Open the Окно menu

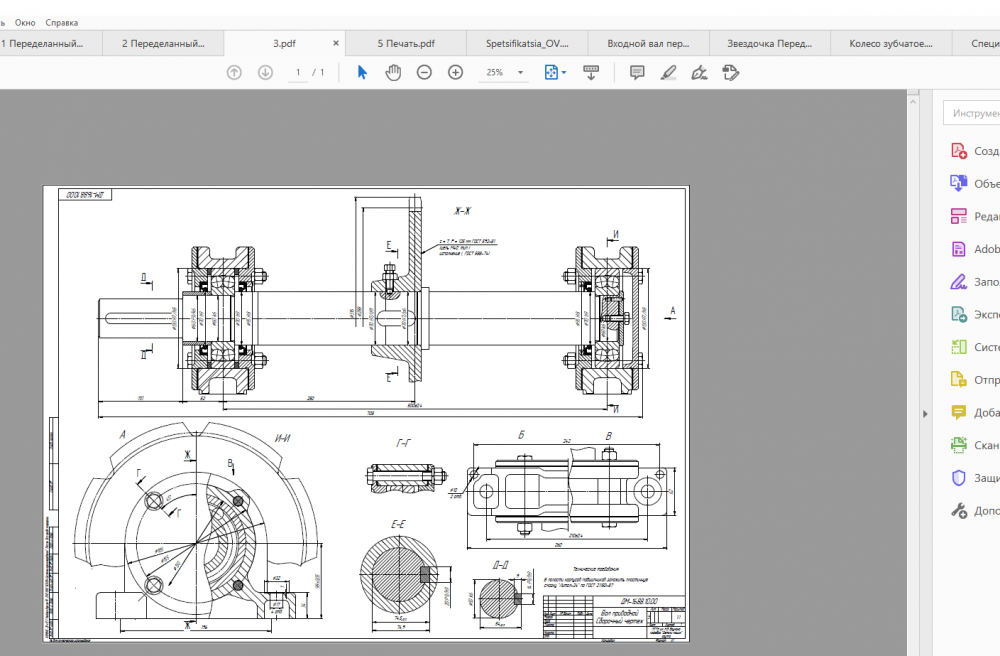pyautogui.click(x=25, y=22)
